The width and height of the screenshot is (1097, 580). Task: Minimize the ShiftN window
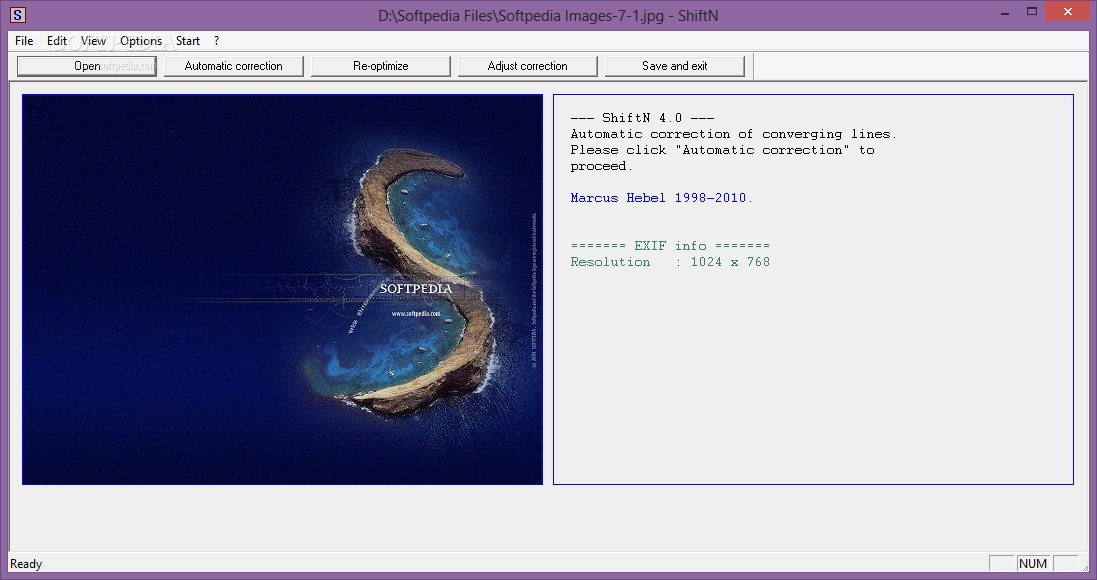(1005, 12)
